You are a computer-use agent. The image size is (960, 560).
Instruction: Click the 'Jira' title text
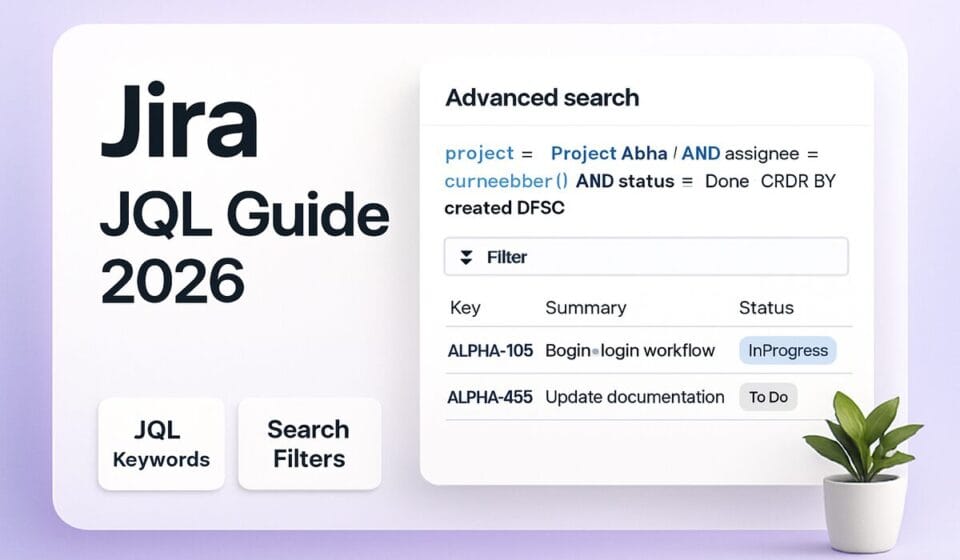click(179, 122)
